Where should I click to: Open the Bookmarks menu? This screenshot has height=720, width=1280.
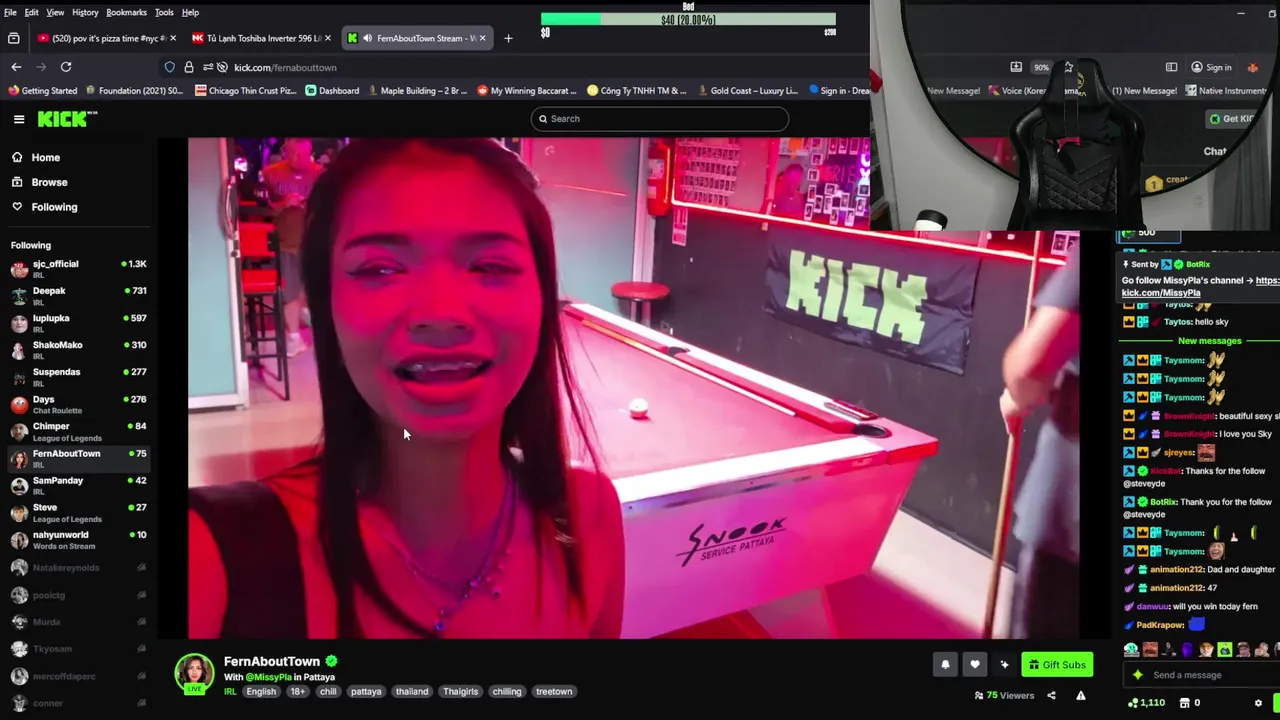[x=126, y=12]
